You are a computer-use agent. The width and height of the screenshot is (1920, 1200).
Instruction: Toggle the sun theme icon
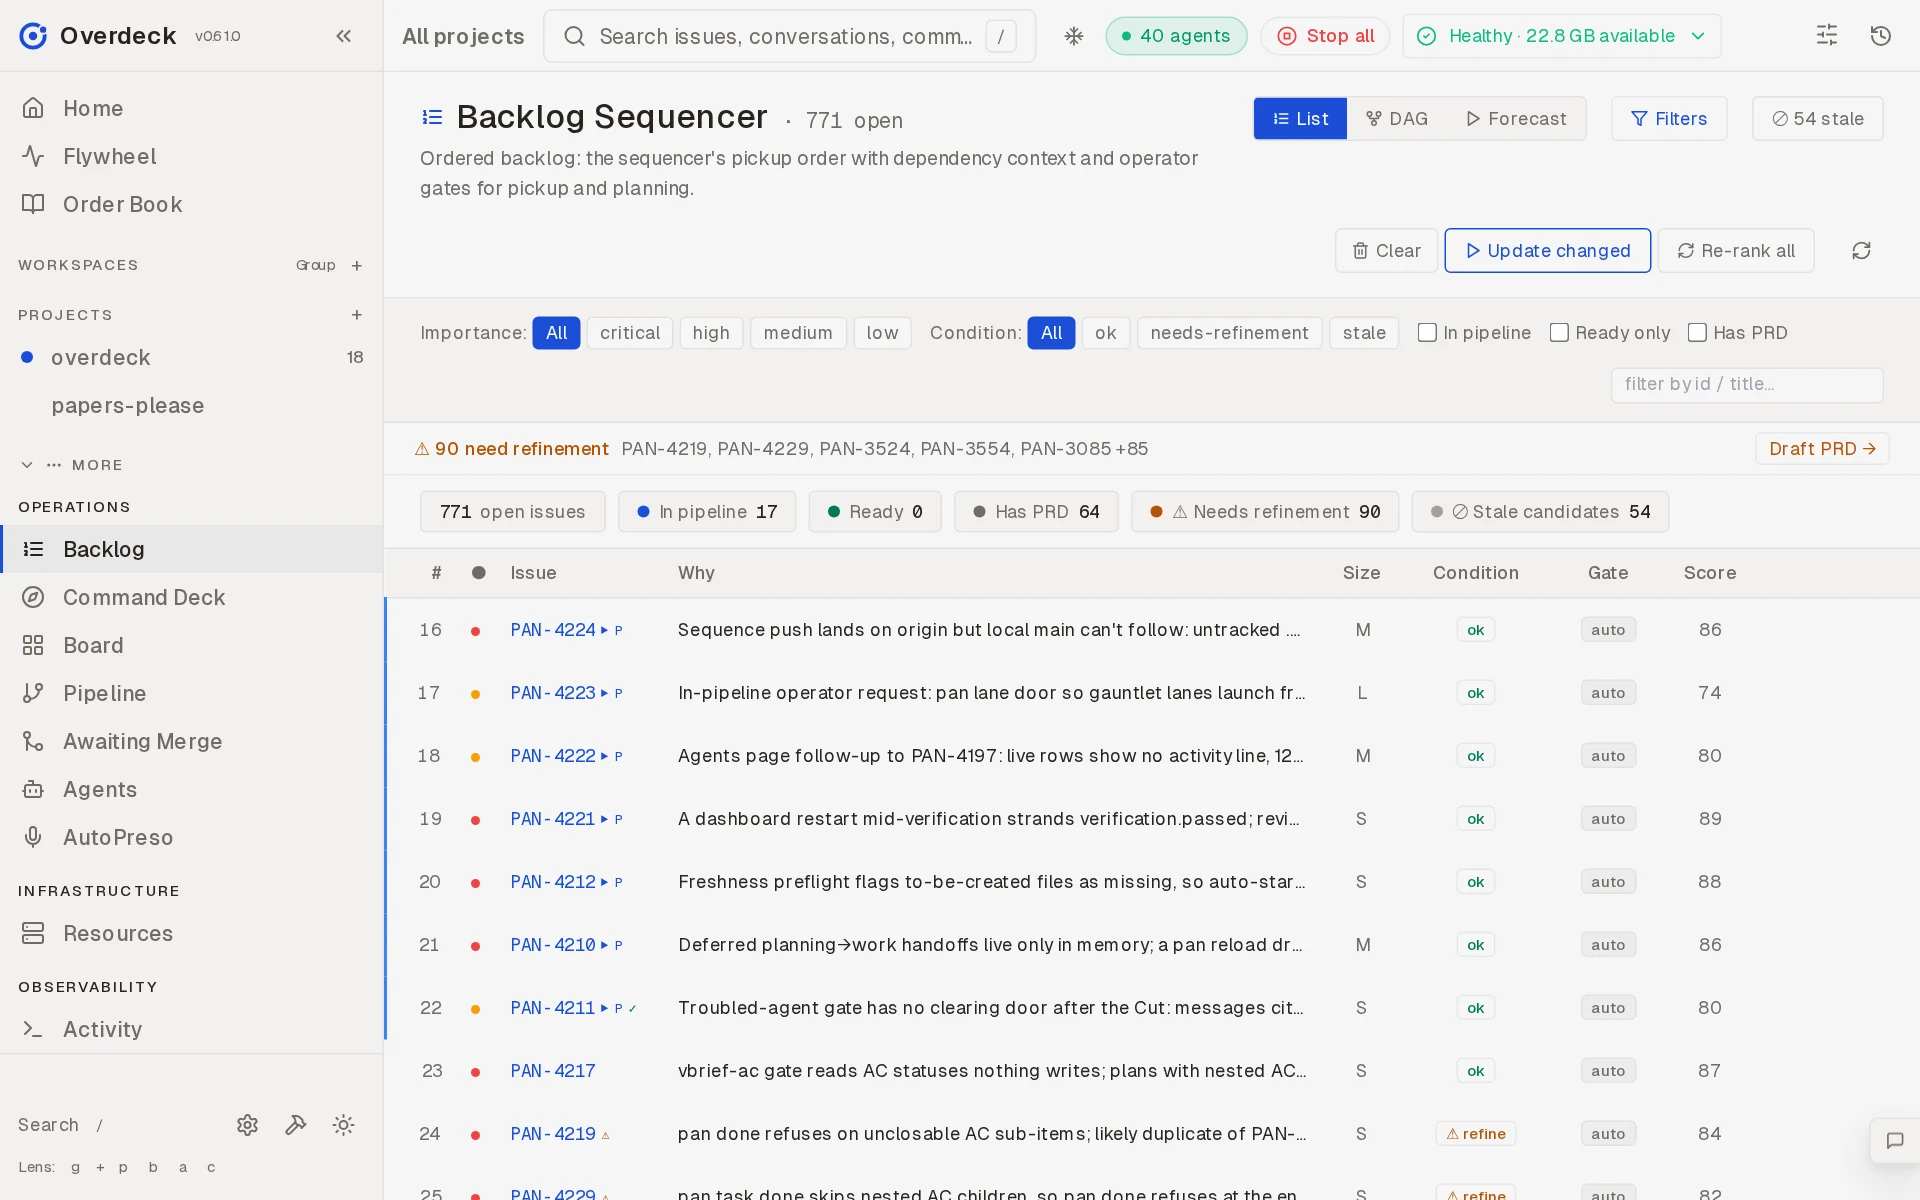344,1125
